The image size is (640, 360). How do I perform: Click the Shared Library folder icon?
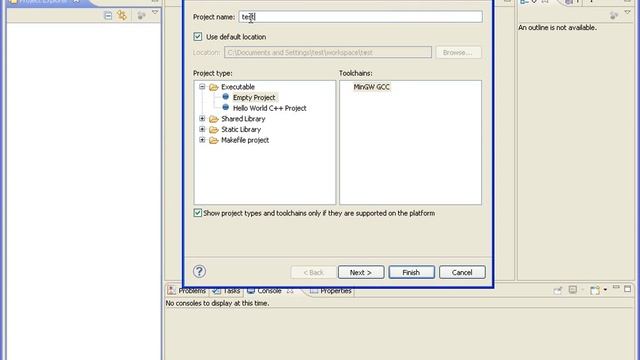213,119
